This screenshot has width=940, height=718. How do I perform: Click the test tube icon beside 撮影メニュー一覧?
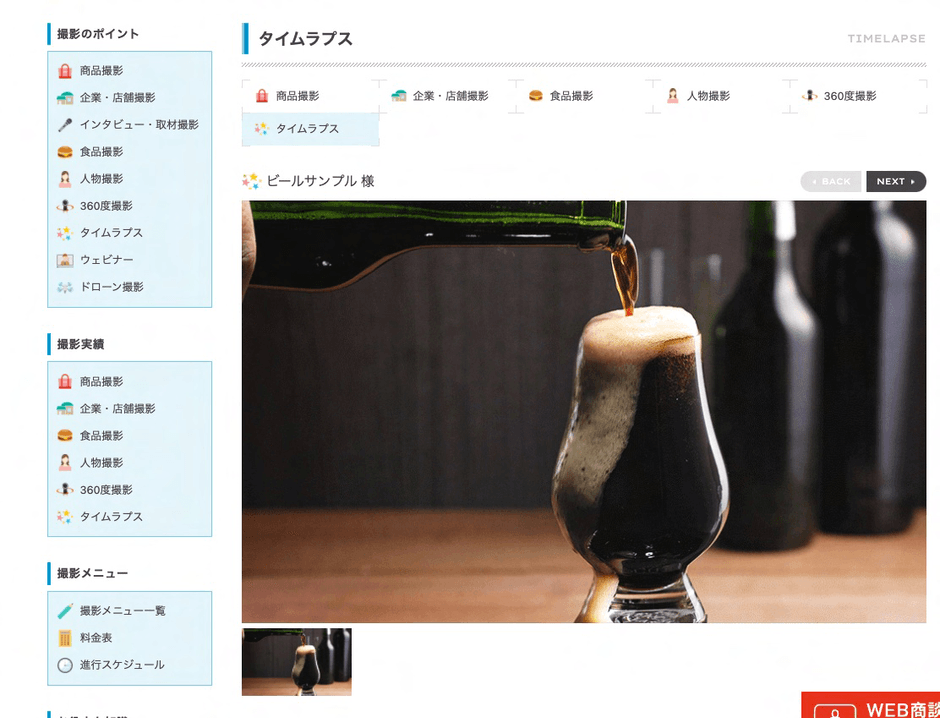(65, 611)
